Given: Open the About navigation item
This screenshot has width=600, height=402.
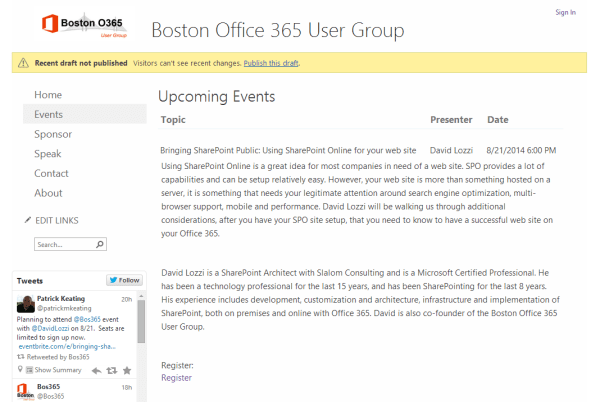Looking at the screenshot, I should tap(48, 193).
